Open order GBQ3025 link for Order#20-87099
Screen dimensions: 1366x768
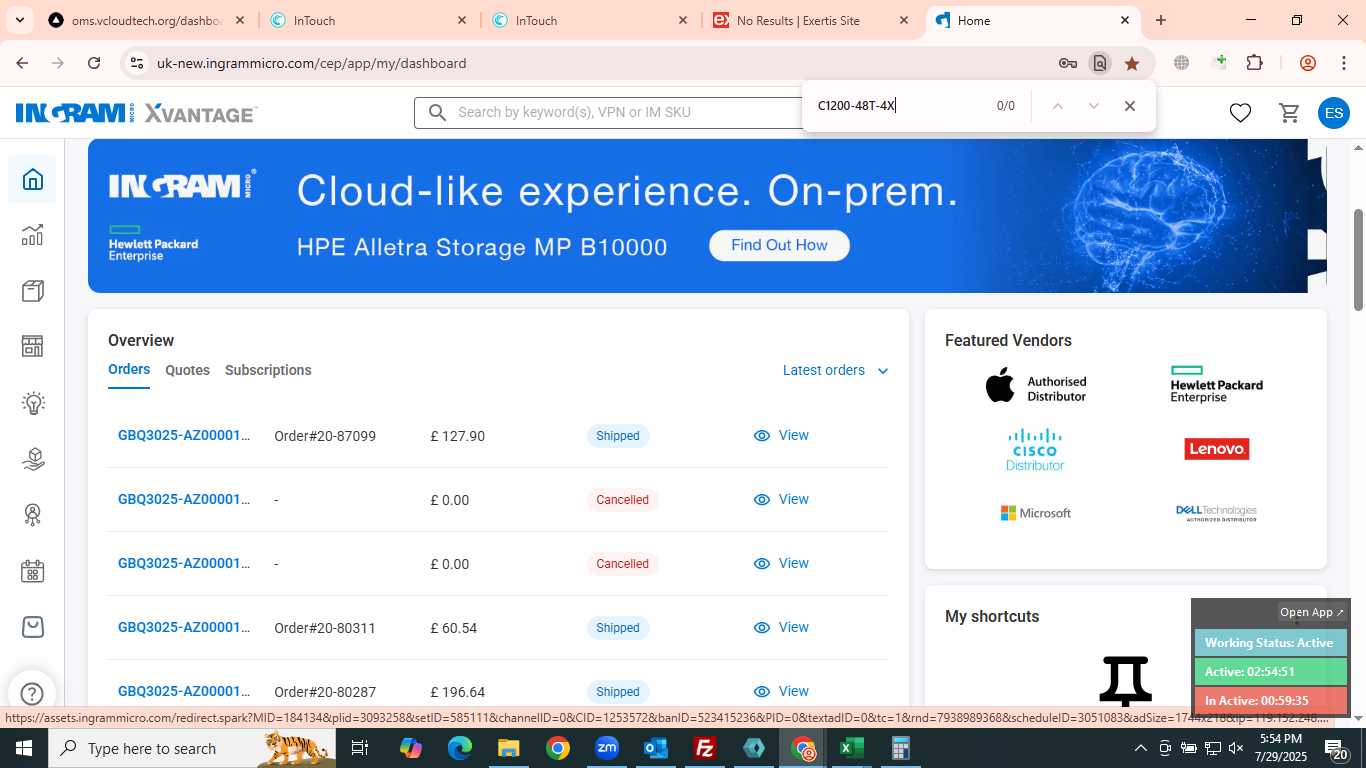click(184, 435)
